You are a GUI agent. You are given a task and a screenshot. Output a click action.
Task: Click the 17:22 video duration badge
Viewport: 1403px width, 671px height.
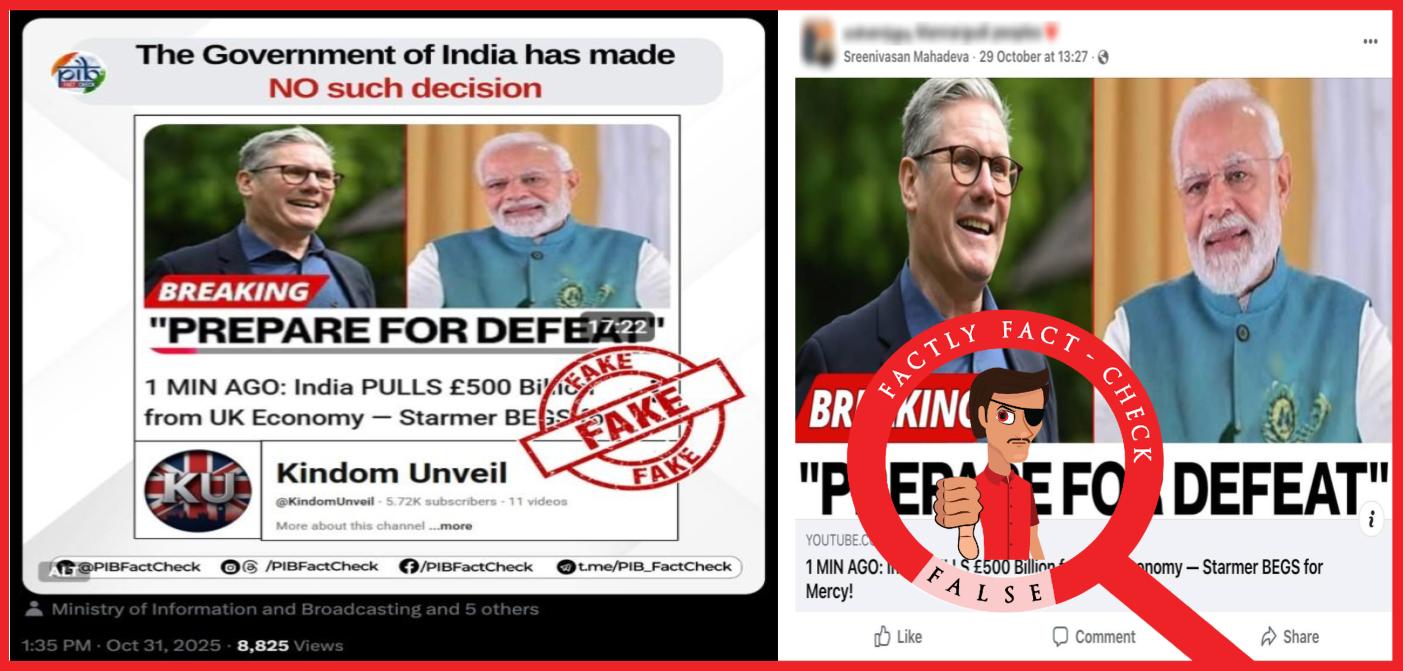tap(619, 326)
